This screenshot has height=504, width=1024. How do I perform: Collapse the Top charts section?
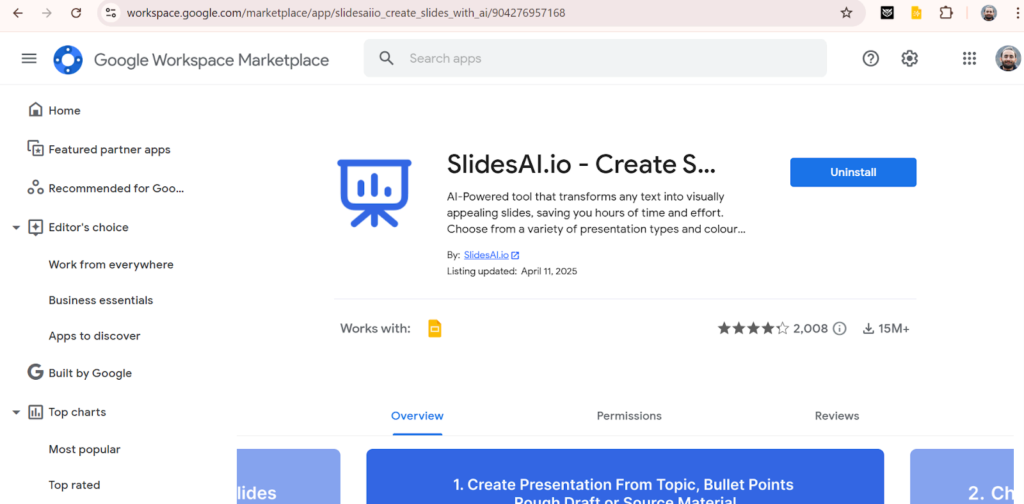point(16,412)
